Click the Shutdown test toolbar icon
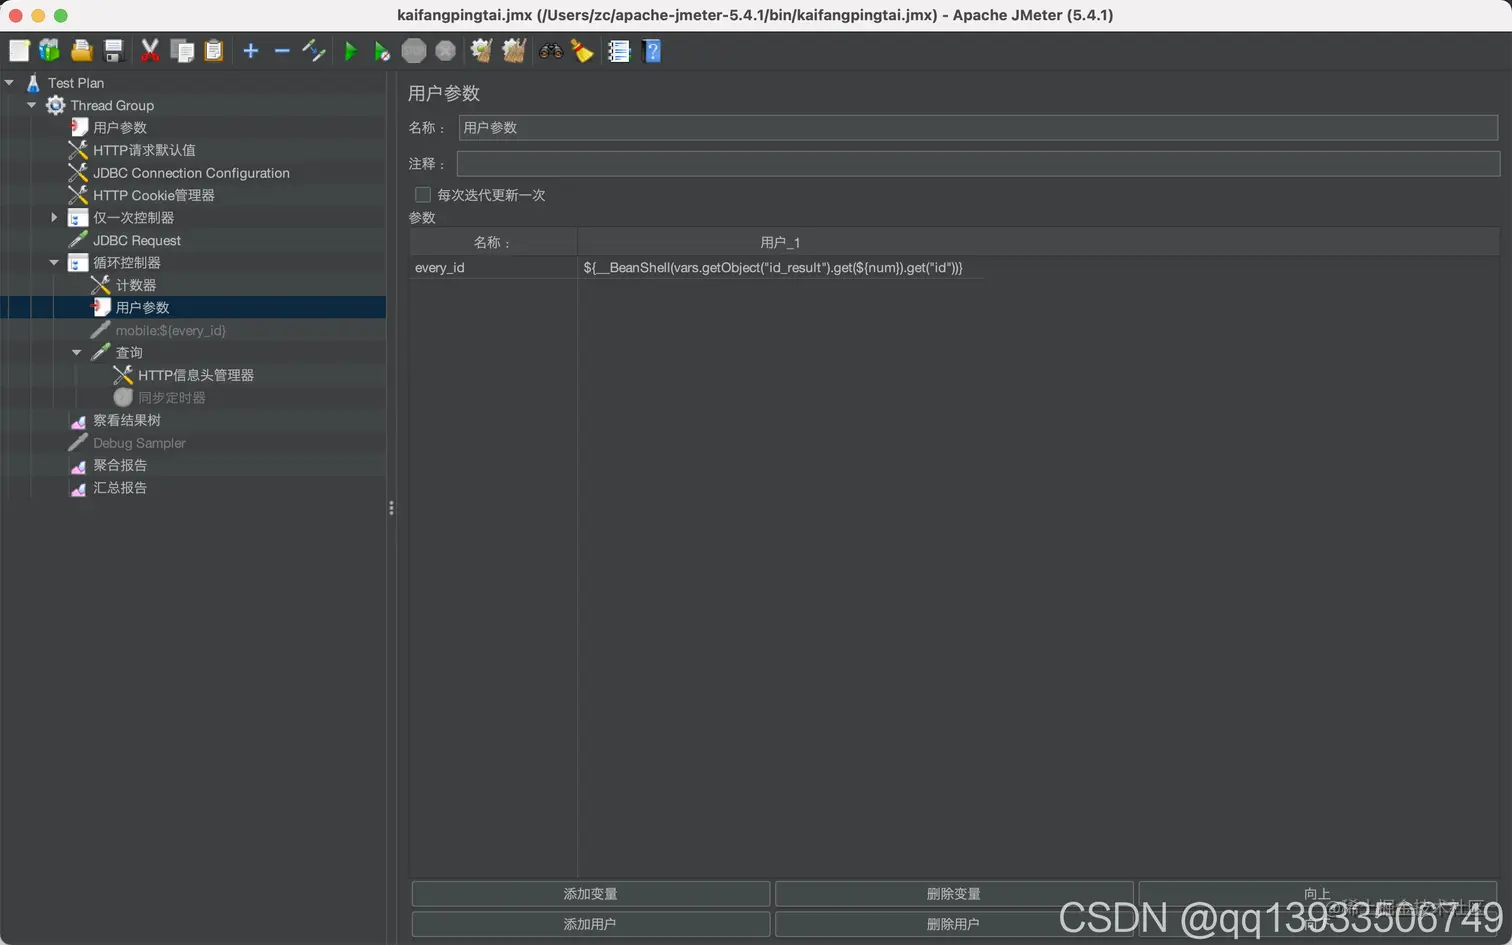Screen dimensions: 1512x945 [446, 51]
